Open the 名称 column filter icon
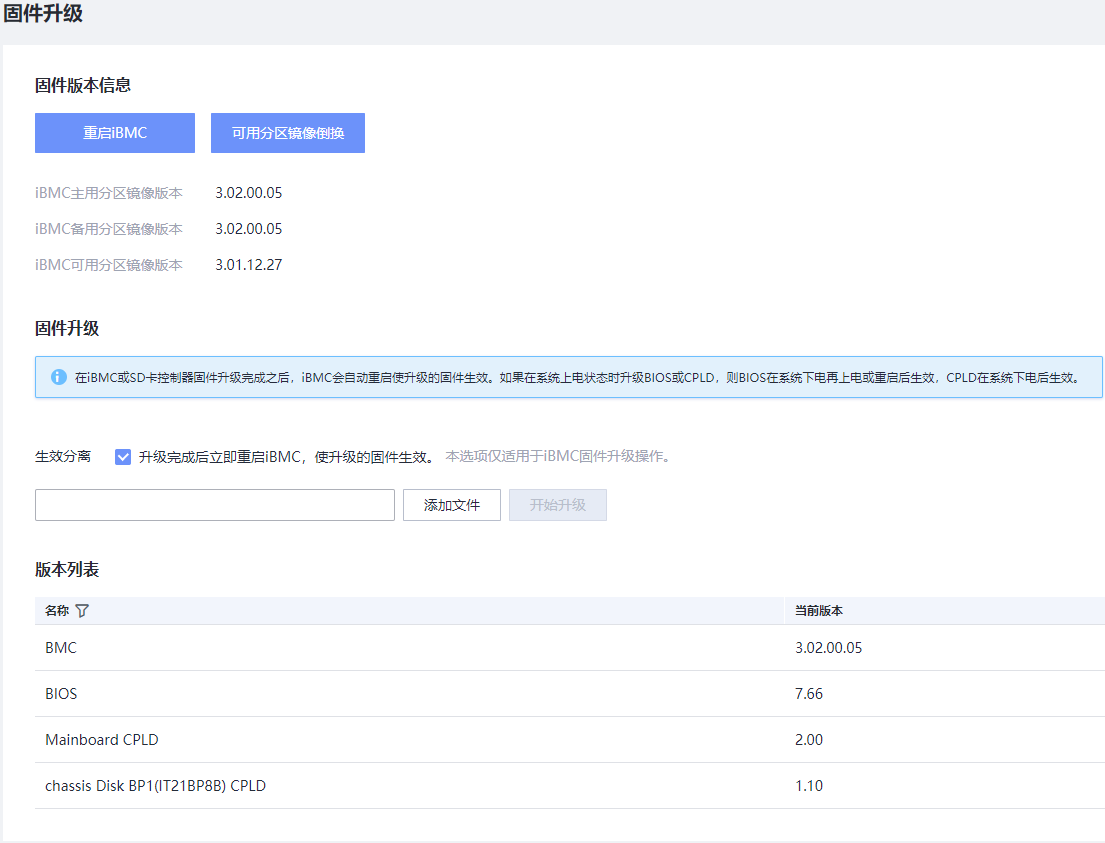Viewport: 1105px width, 843px height. (x=82, y=610)
